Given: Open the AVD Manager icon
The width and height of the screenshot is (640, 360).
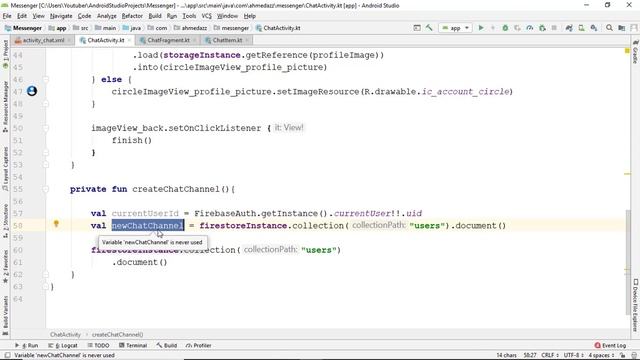Looking at the screenshot, I should [581, 28].
